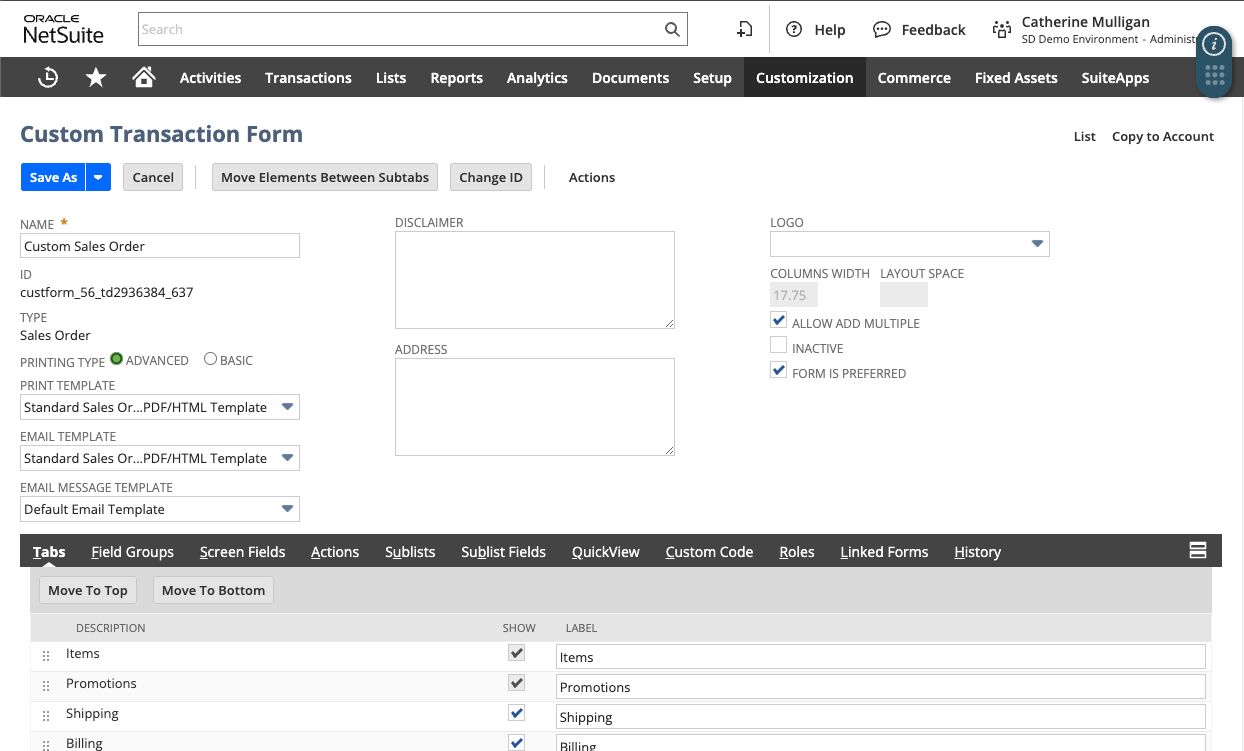Switch to the Screen Fields subtab
The height and width of the screenshot is (751, 1244).
[242, 551]
